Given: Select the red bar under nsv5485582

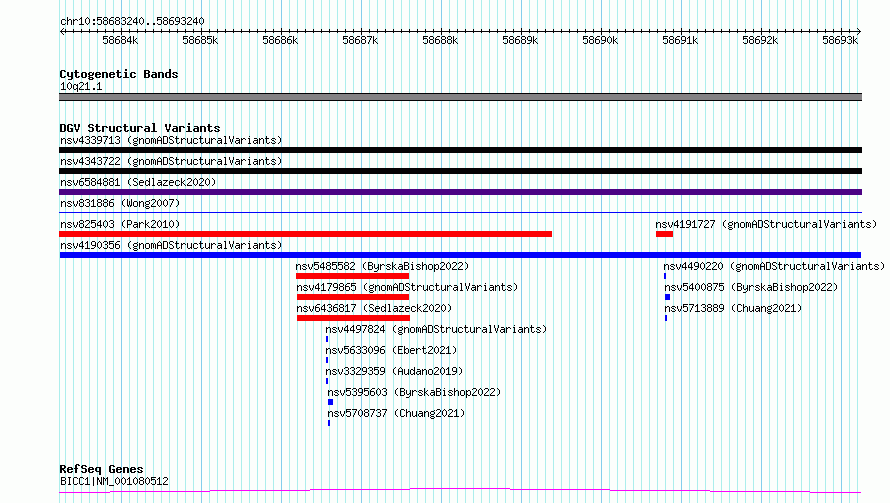Looking at the screenshot, I should tap(352, 276).
